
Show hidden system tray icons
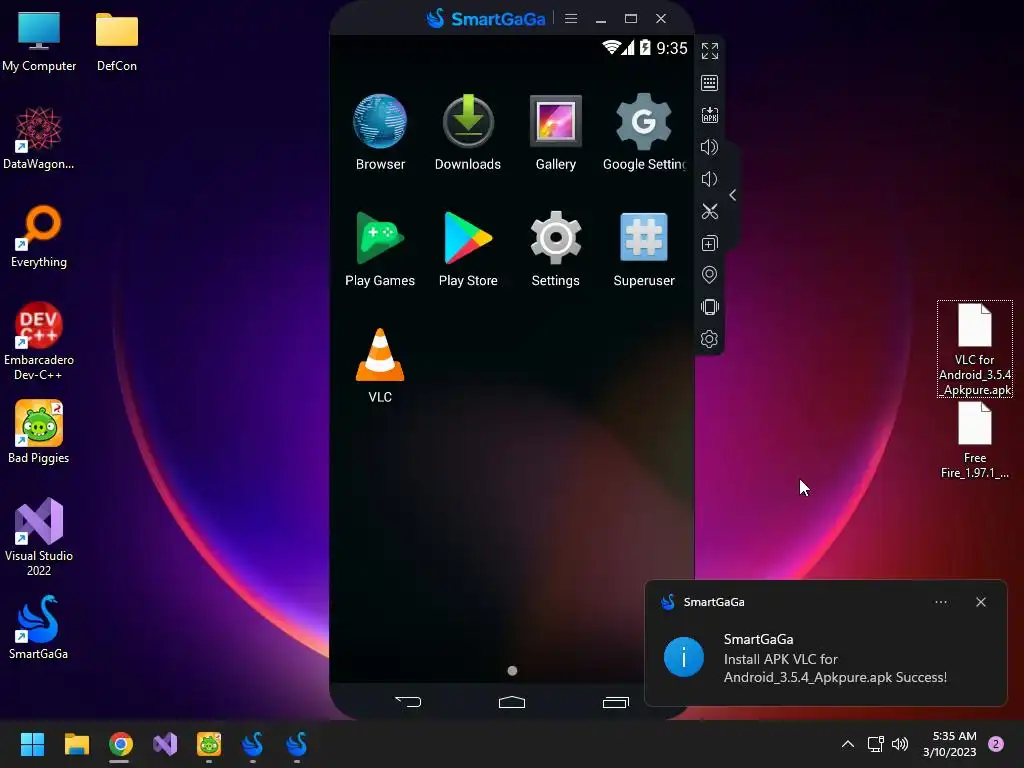[x=848, y=744]
